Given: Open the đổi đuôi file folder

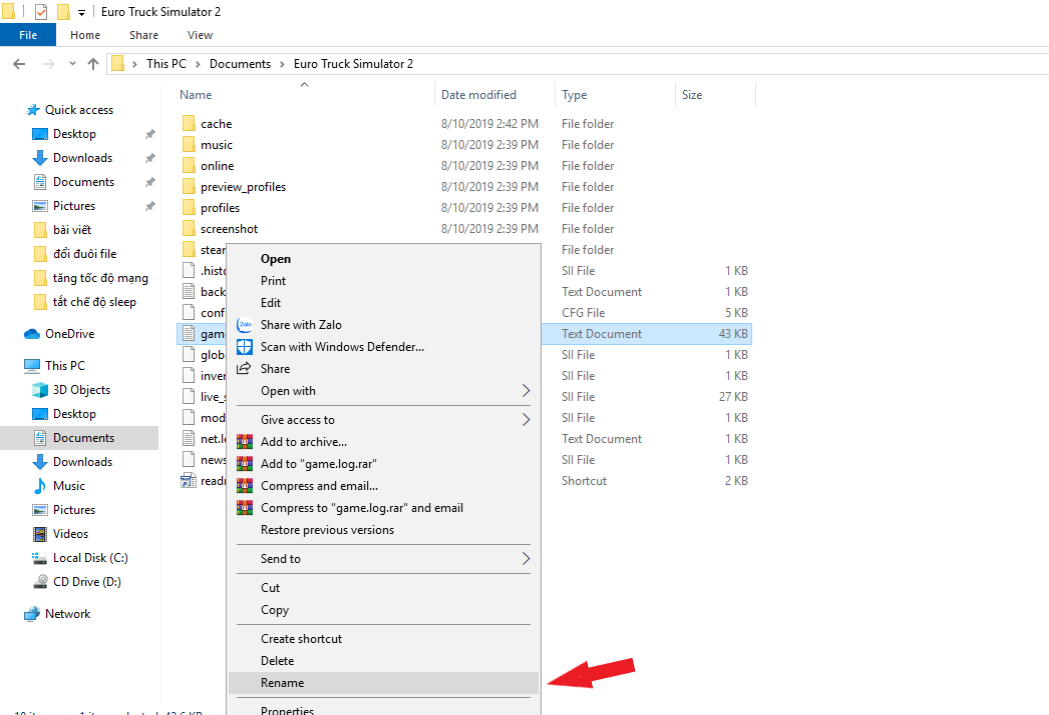Looking at the screenshot, I should (84, 254).
